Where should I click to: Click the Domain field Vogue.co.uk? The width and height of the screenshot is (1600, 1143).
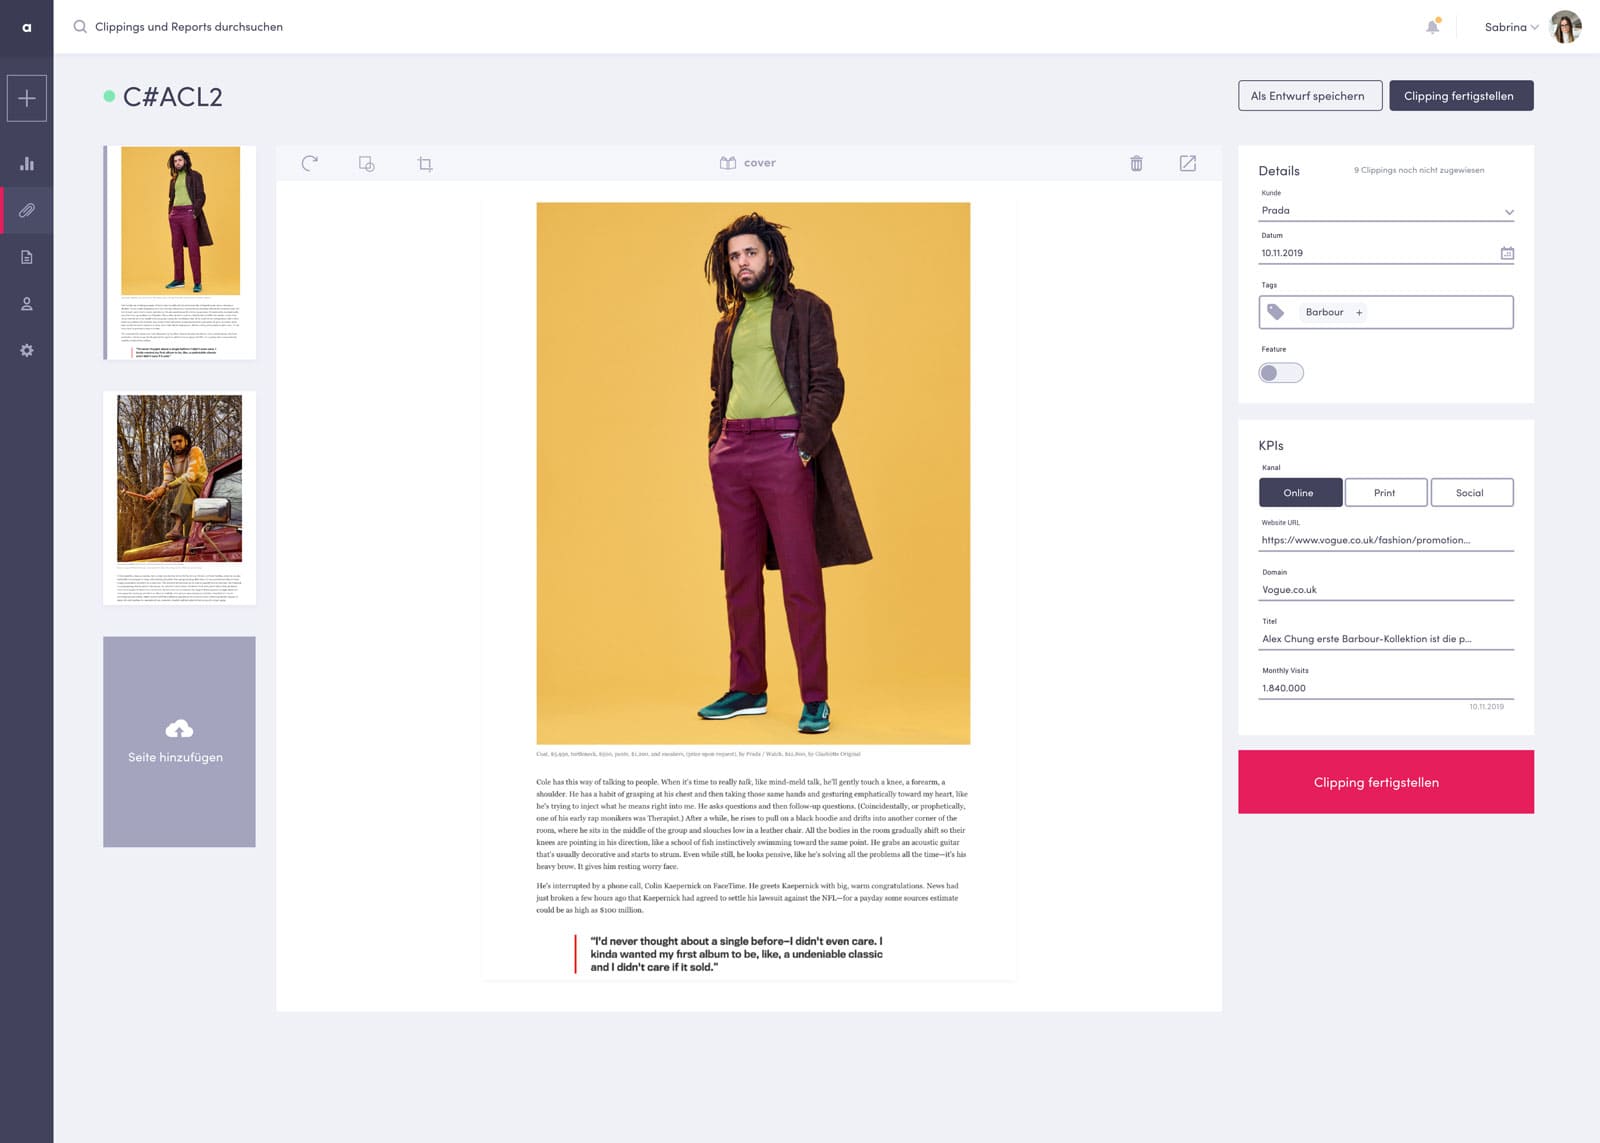click(x=1386, y=590)
